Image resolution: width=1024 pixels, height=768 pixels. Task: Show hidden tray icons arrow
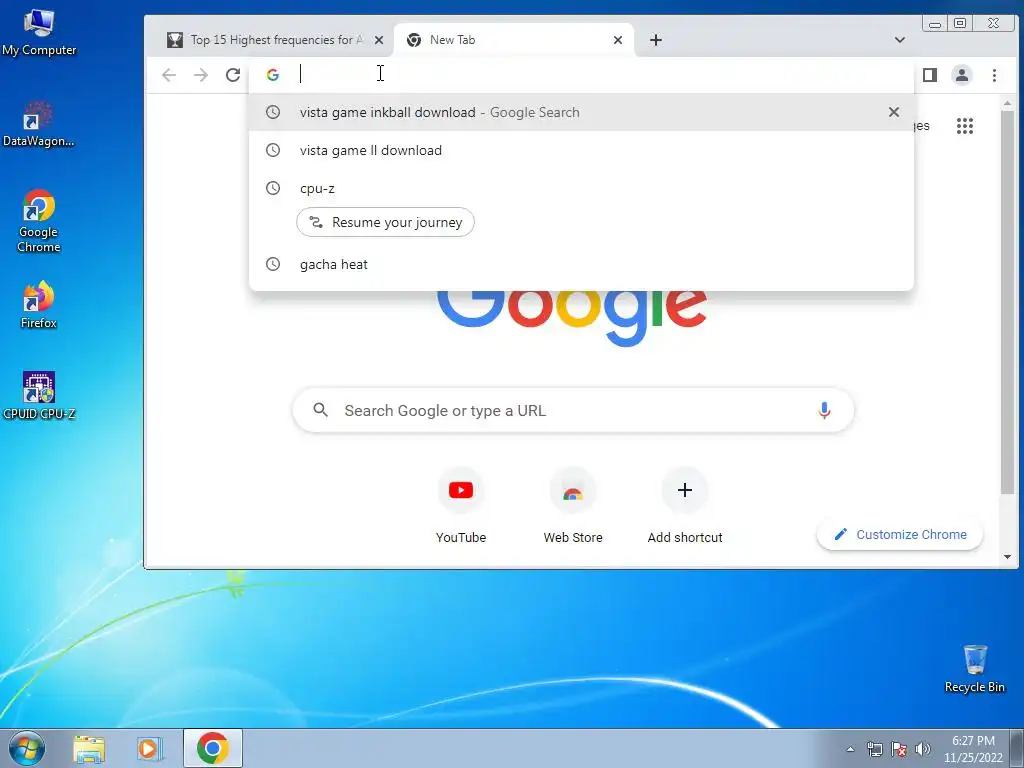[850, 749]
